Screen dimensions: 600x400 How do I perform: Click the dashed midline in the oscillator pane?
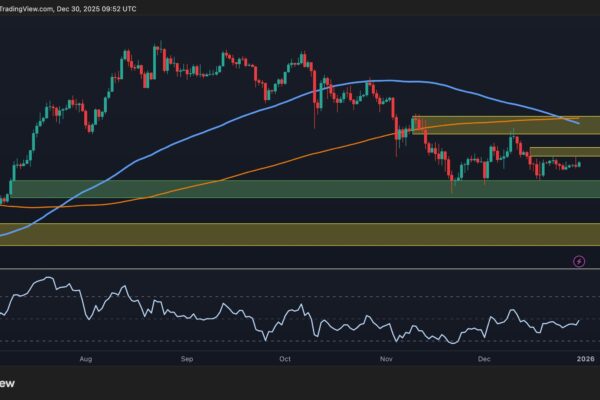(300, 319)
